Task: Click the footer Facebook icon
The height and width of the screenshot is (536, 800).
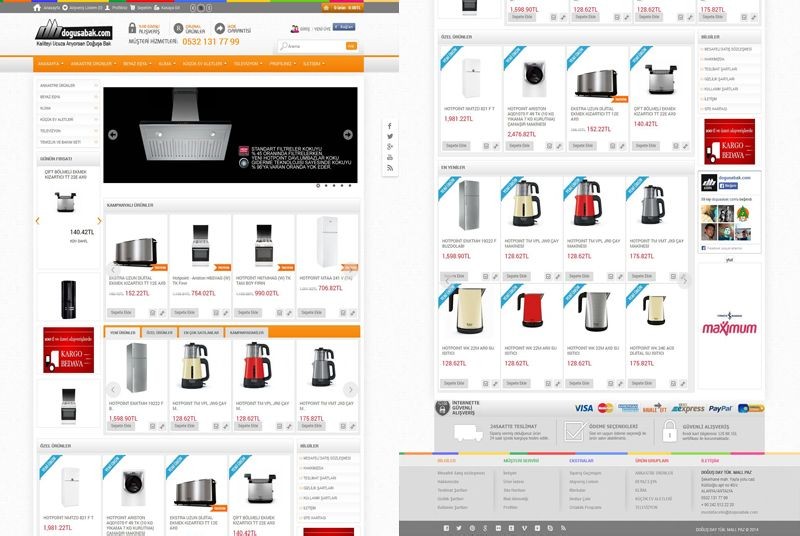Action: pos(446,528)
